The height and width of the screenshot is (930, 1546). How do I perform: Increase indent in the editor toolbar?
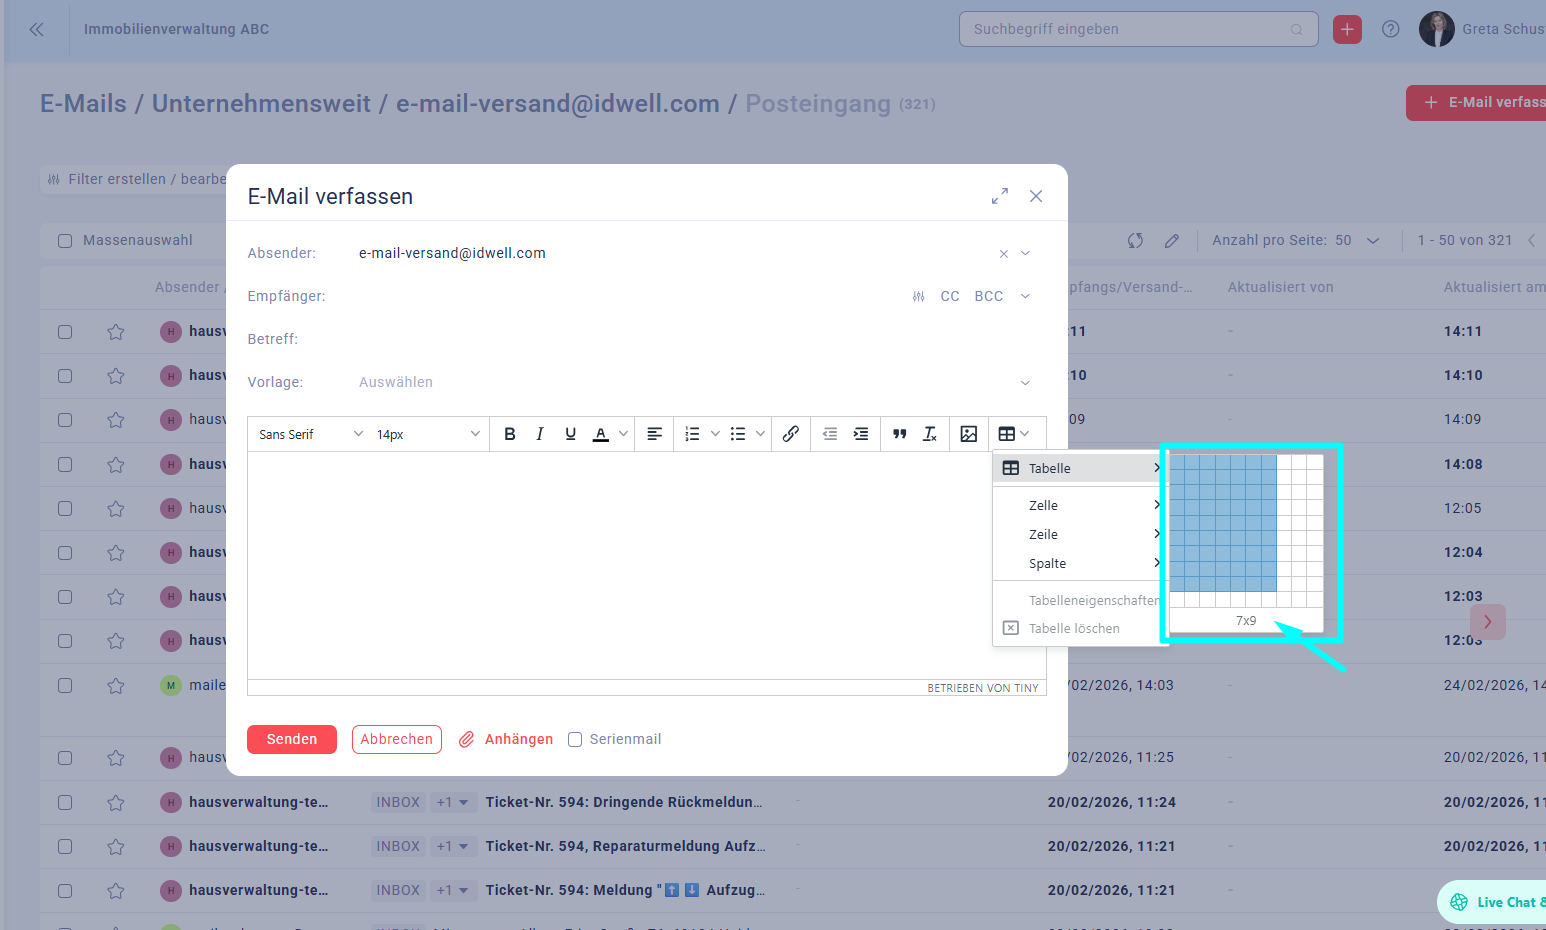point(861,434)
